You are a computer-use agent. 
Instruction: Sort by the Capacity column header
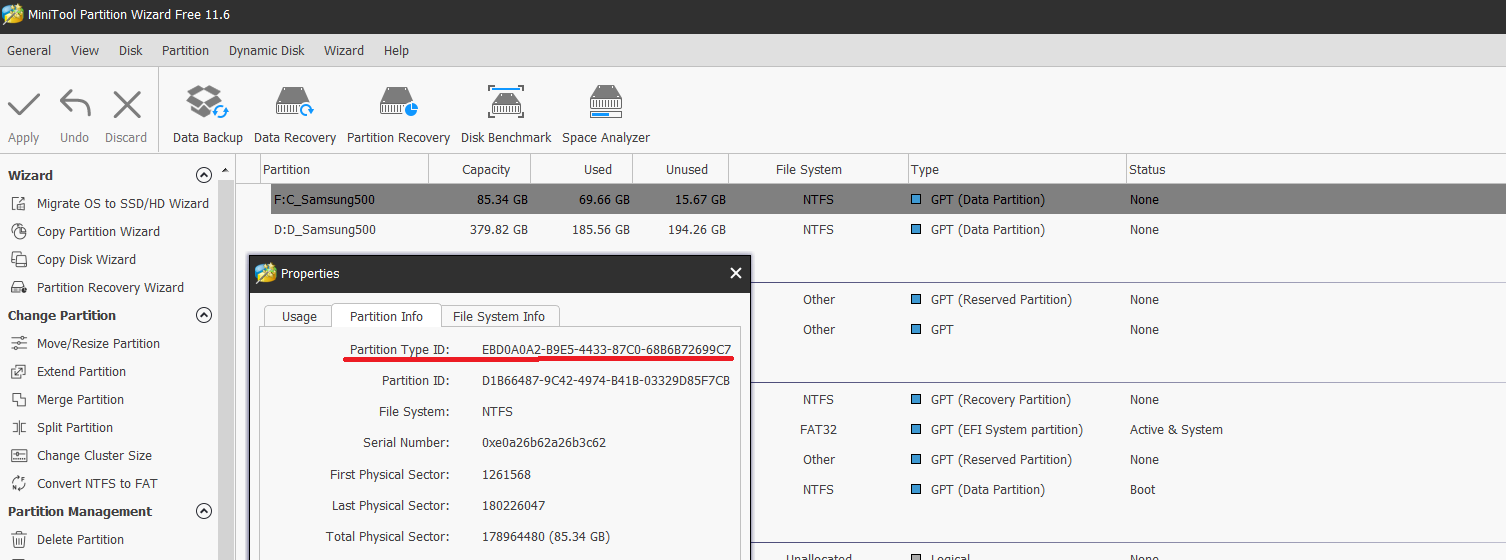(486, 169)
